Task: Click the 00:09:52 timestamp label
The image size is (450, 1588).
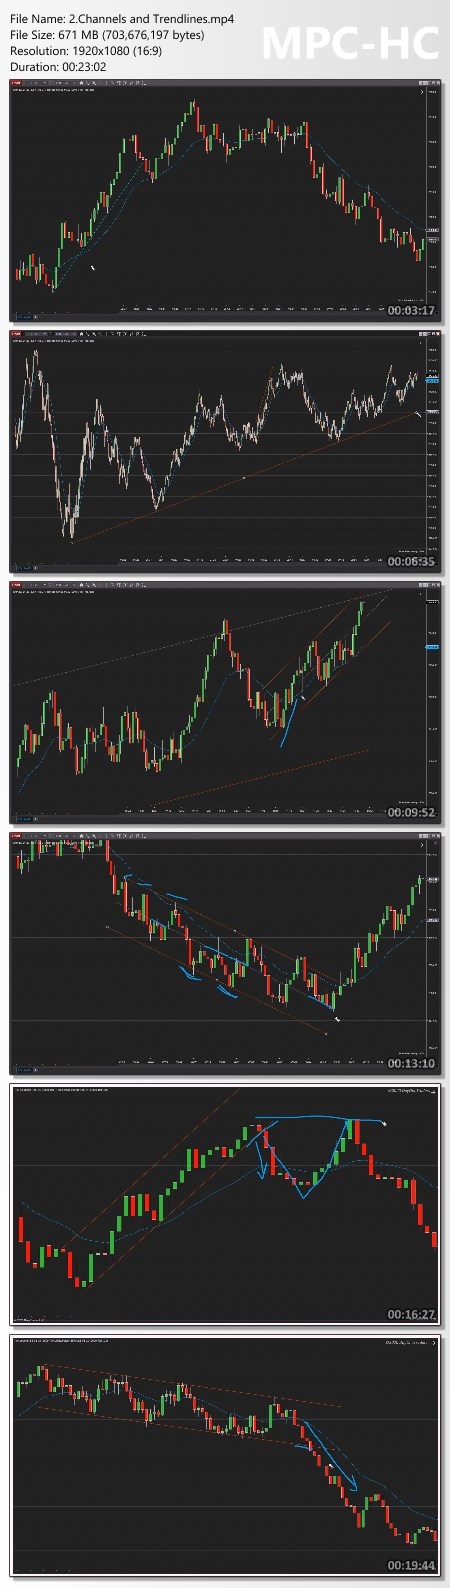Action: [x=412, y=812]
